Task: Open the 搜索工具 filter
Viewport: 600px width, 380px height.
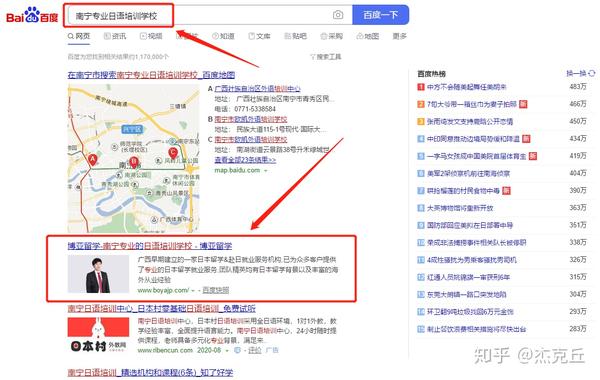Action: click(326, 57)
